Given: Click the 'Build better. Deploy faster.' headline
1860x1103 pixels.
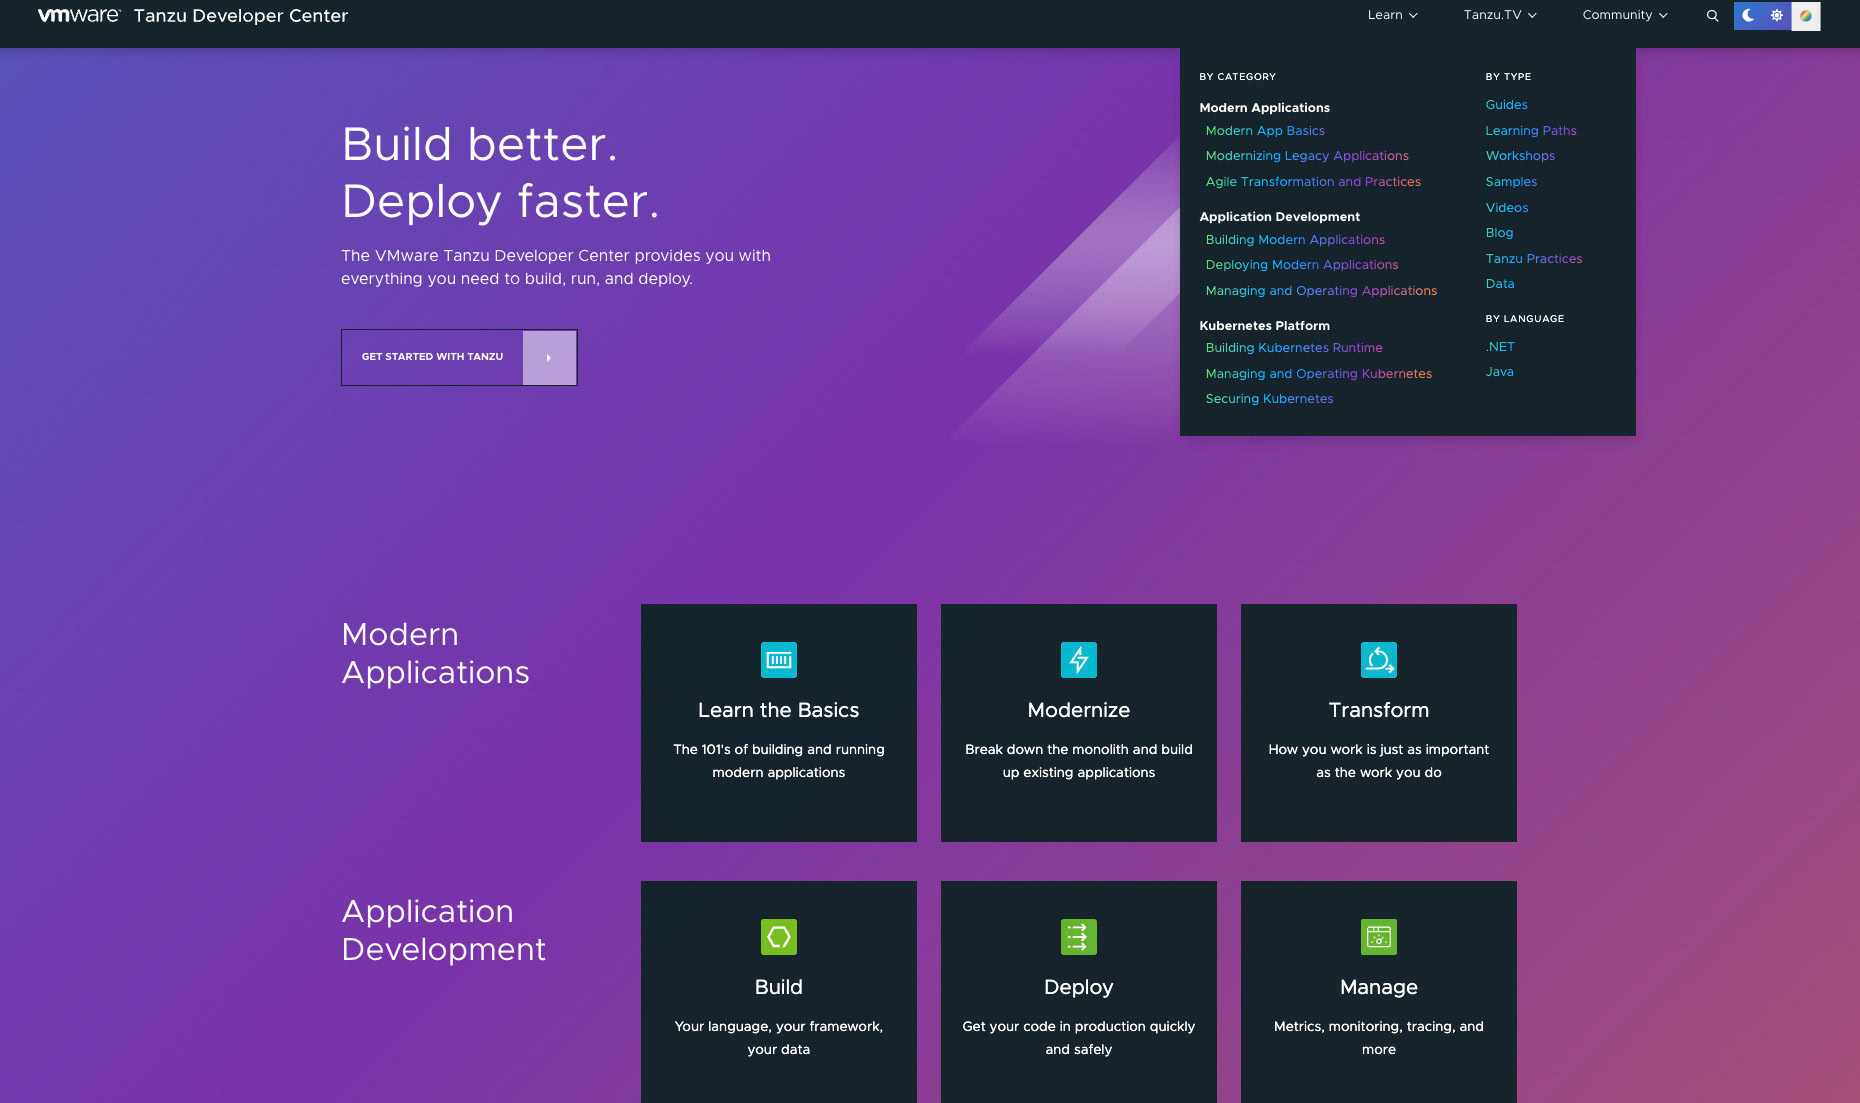Looking at the screenshot, I should tap(500, 173).
